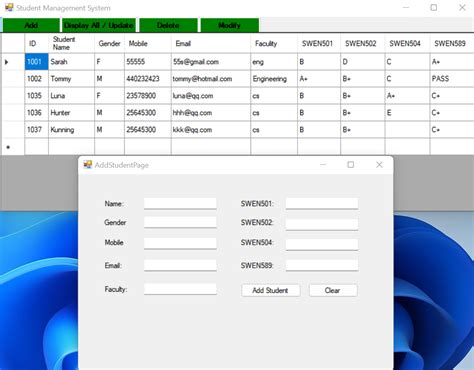Focus the SWEN501 grade input field
The height and width of the screenshot is (370, 474).
tap(322, 203)
